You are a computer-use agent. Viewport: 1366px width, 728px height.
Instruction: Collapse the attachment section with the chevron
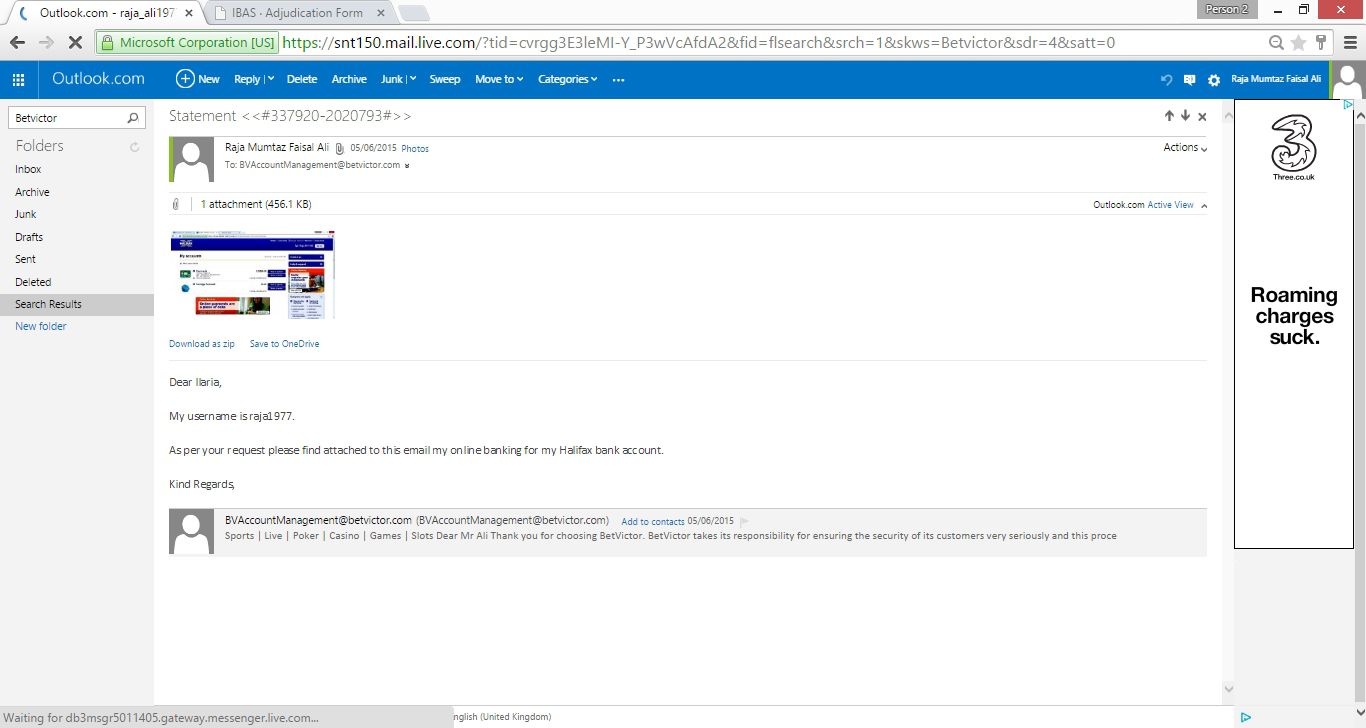[x=1204, y=205]
